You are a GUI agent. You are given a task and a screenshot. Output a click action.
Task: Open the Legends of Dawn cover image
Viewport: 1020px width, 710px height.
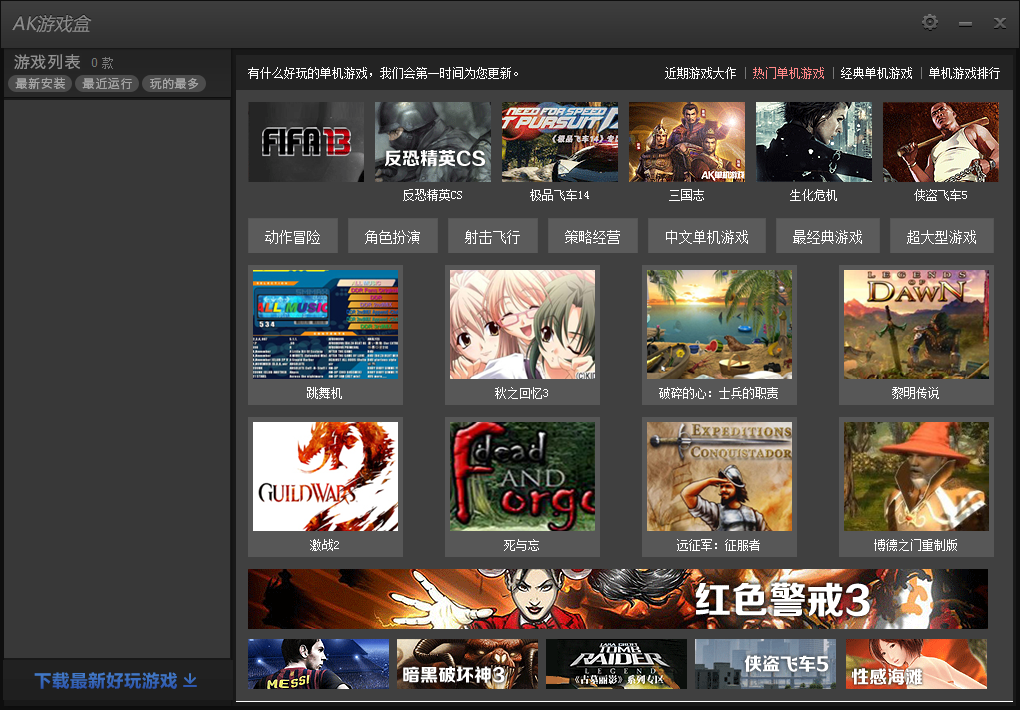tap(917, 324)
